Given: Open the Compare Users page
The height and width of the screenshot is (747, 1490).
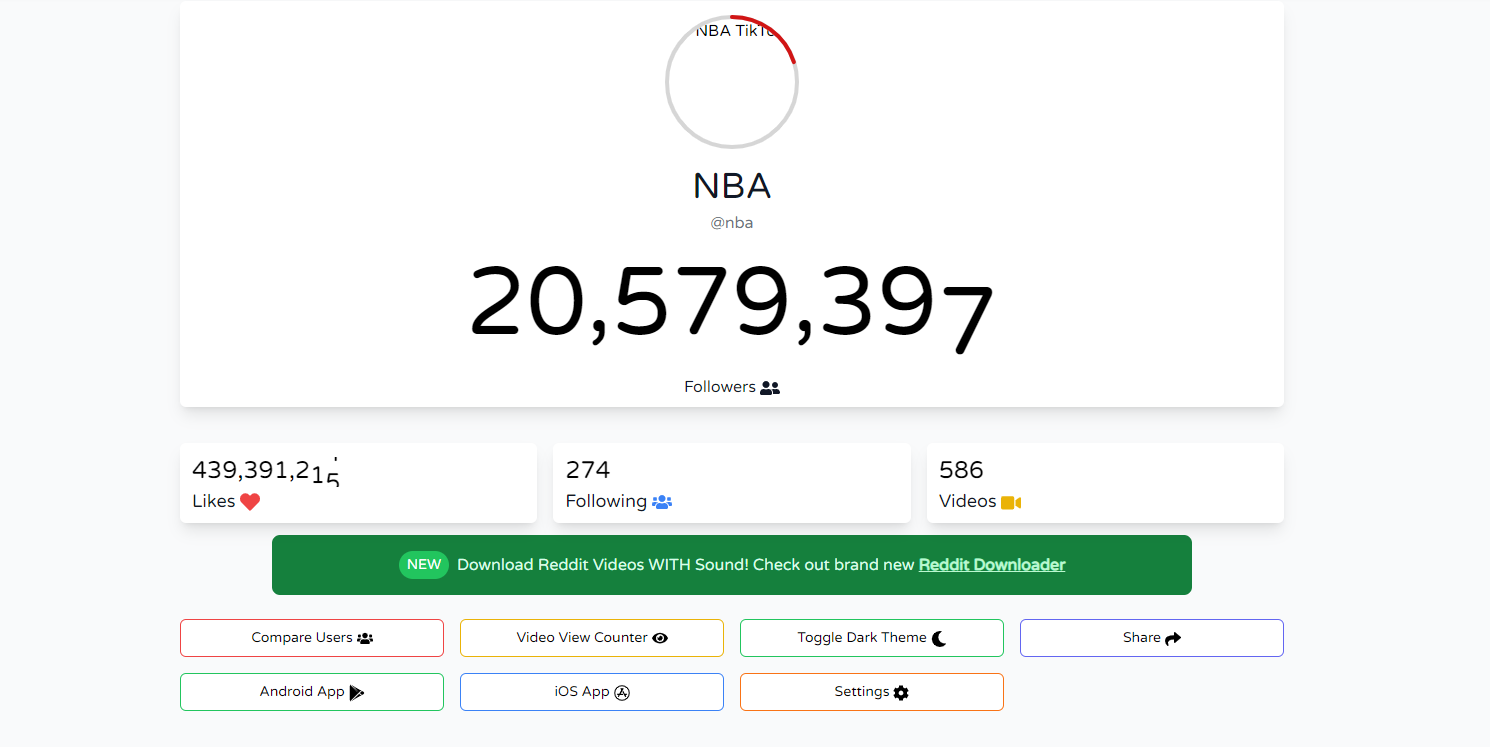Looking at the screenshot, I should pos(311,638).
